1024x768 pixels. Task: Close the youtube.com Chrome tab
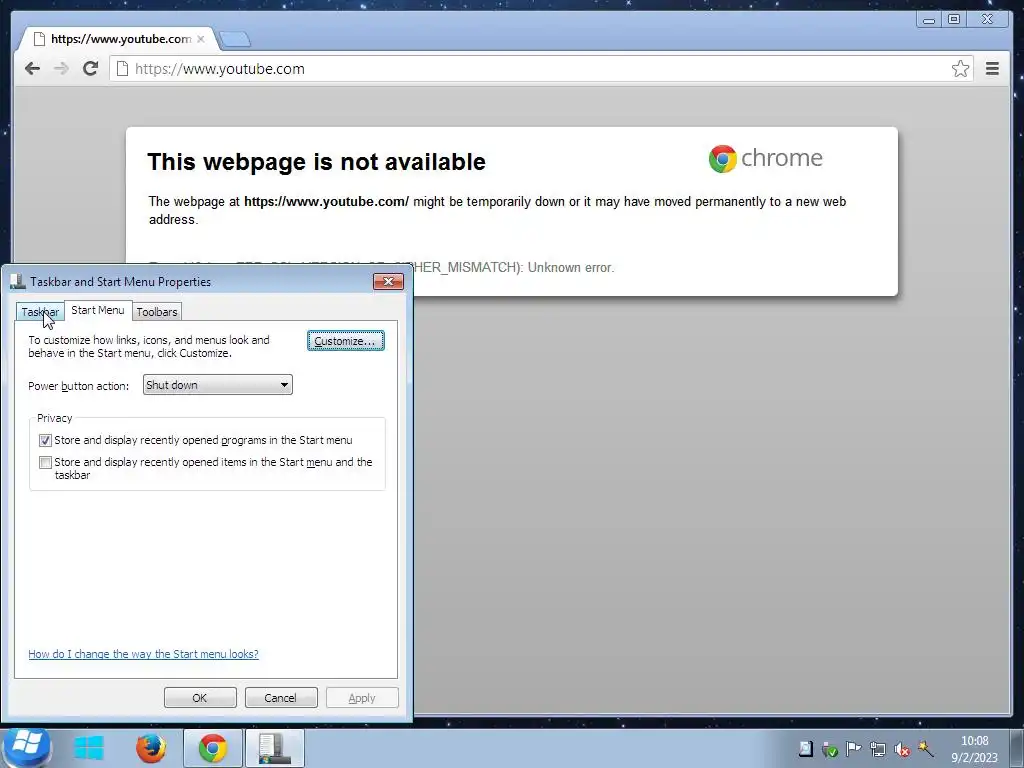pyautogui.click(x=200, y=39)
